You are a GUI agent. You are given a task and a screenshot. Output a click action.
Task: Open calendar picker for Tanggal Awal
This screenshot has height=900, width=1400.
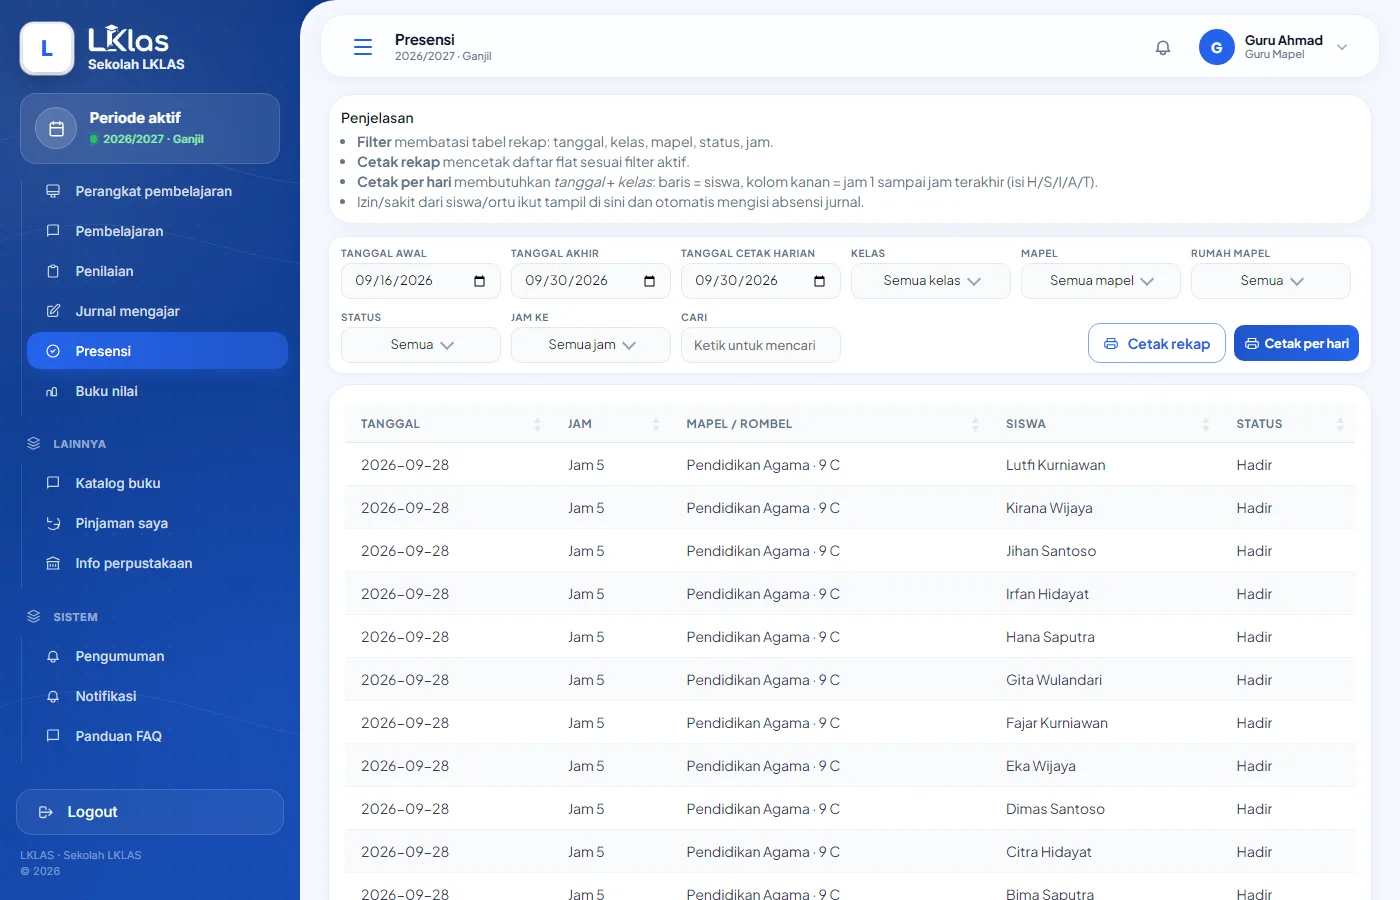pyautogui.click(x=479, y=281)
